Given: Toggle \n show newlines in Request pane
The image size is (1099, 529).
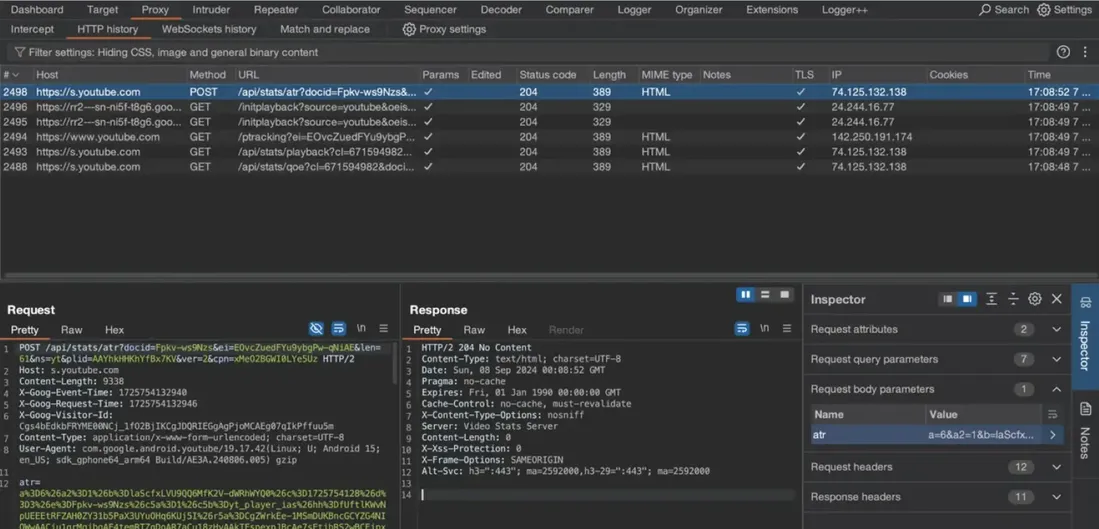Looking at the screenshot, I should coord(361,329).
